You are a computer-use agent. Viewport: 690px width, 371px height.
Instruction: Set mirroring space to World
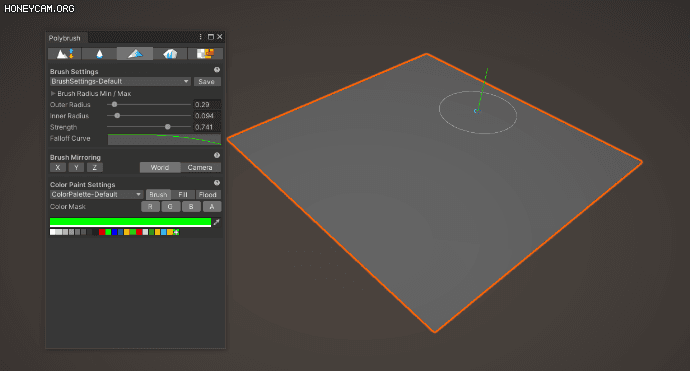pyautogui.click(x=160, y=168)
